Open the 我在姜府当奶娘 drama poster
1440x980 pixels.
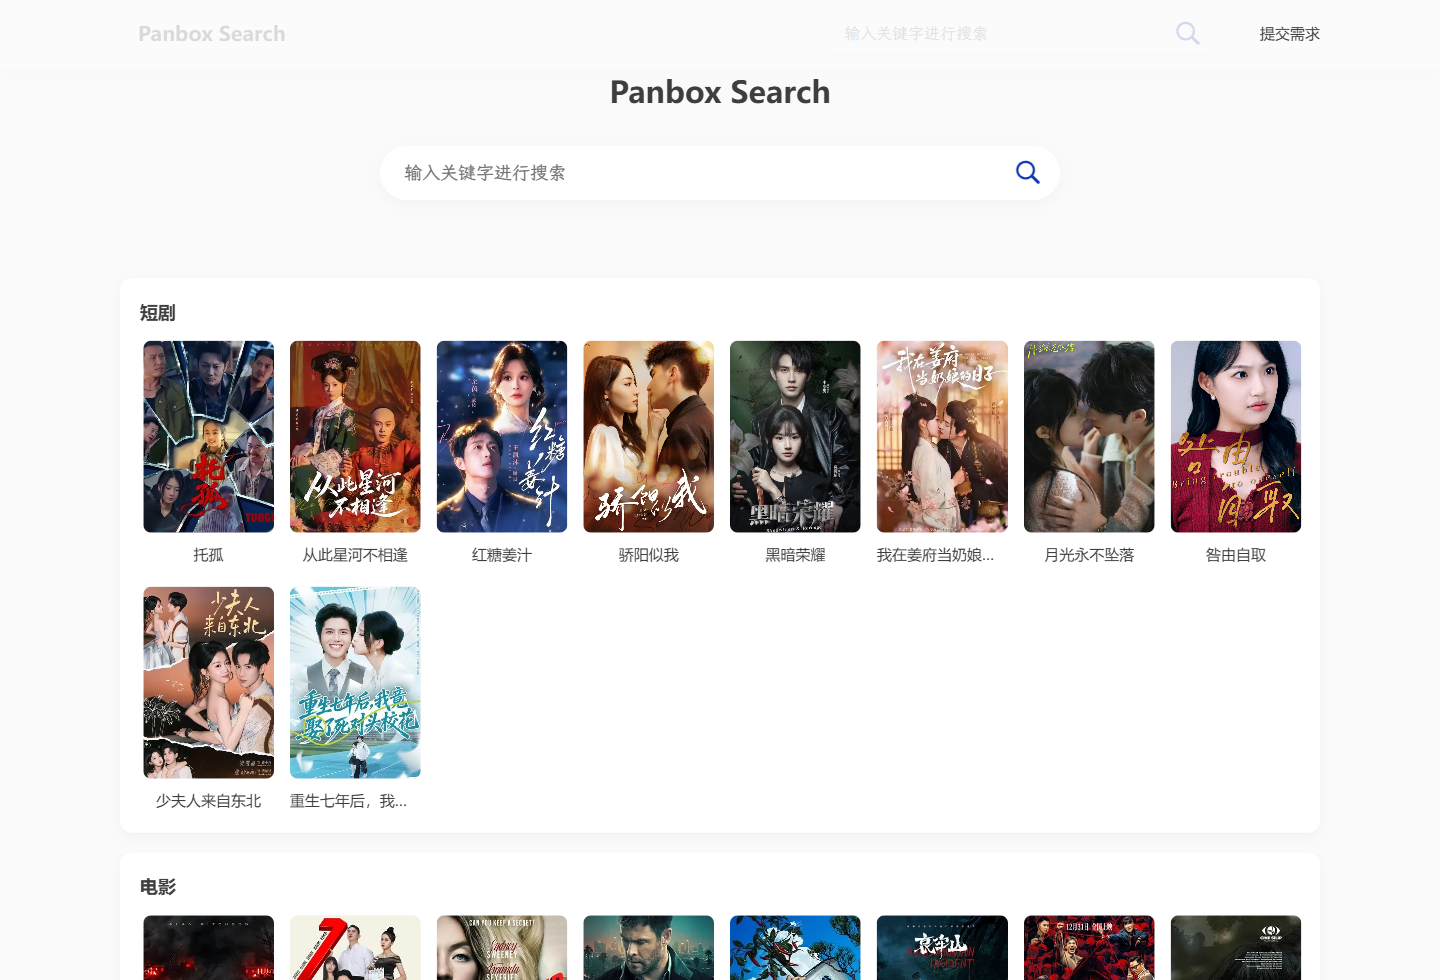coord(942,436)
